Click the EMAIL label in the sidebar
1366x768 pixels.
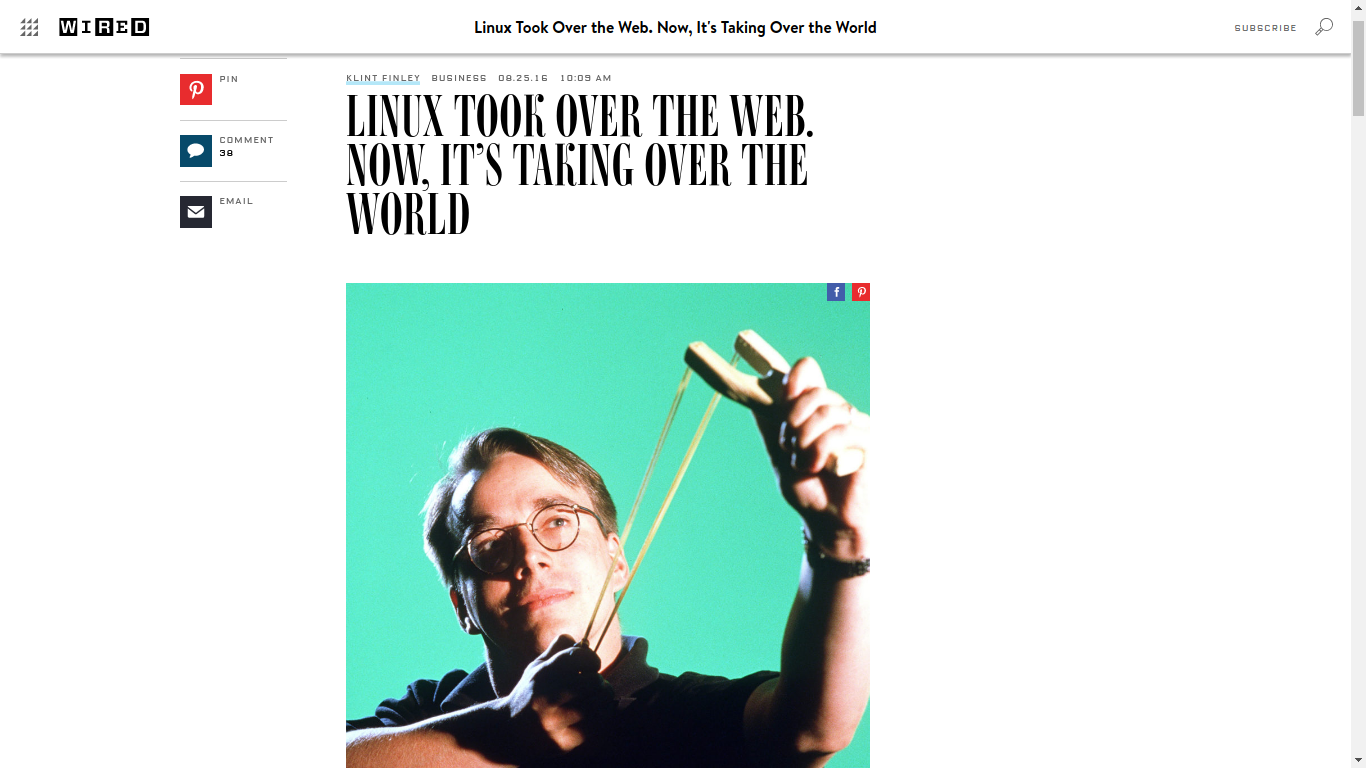pyautogui.click(x=236, y=201)
